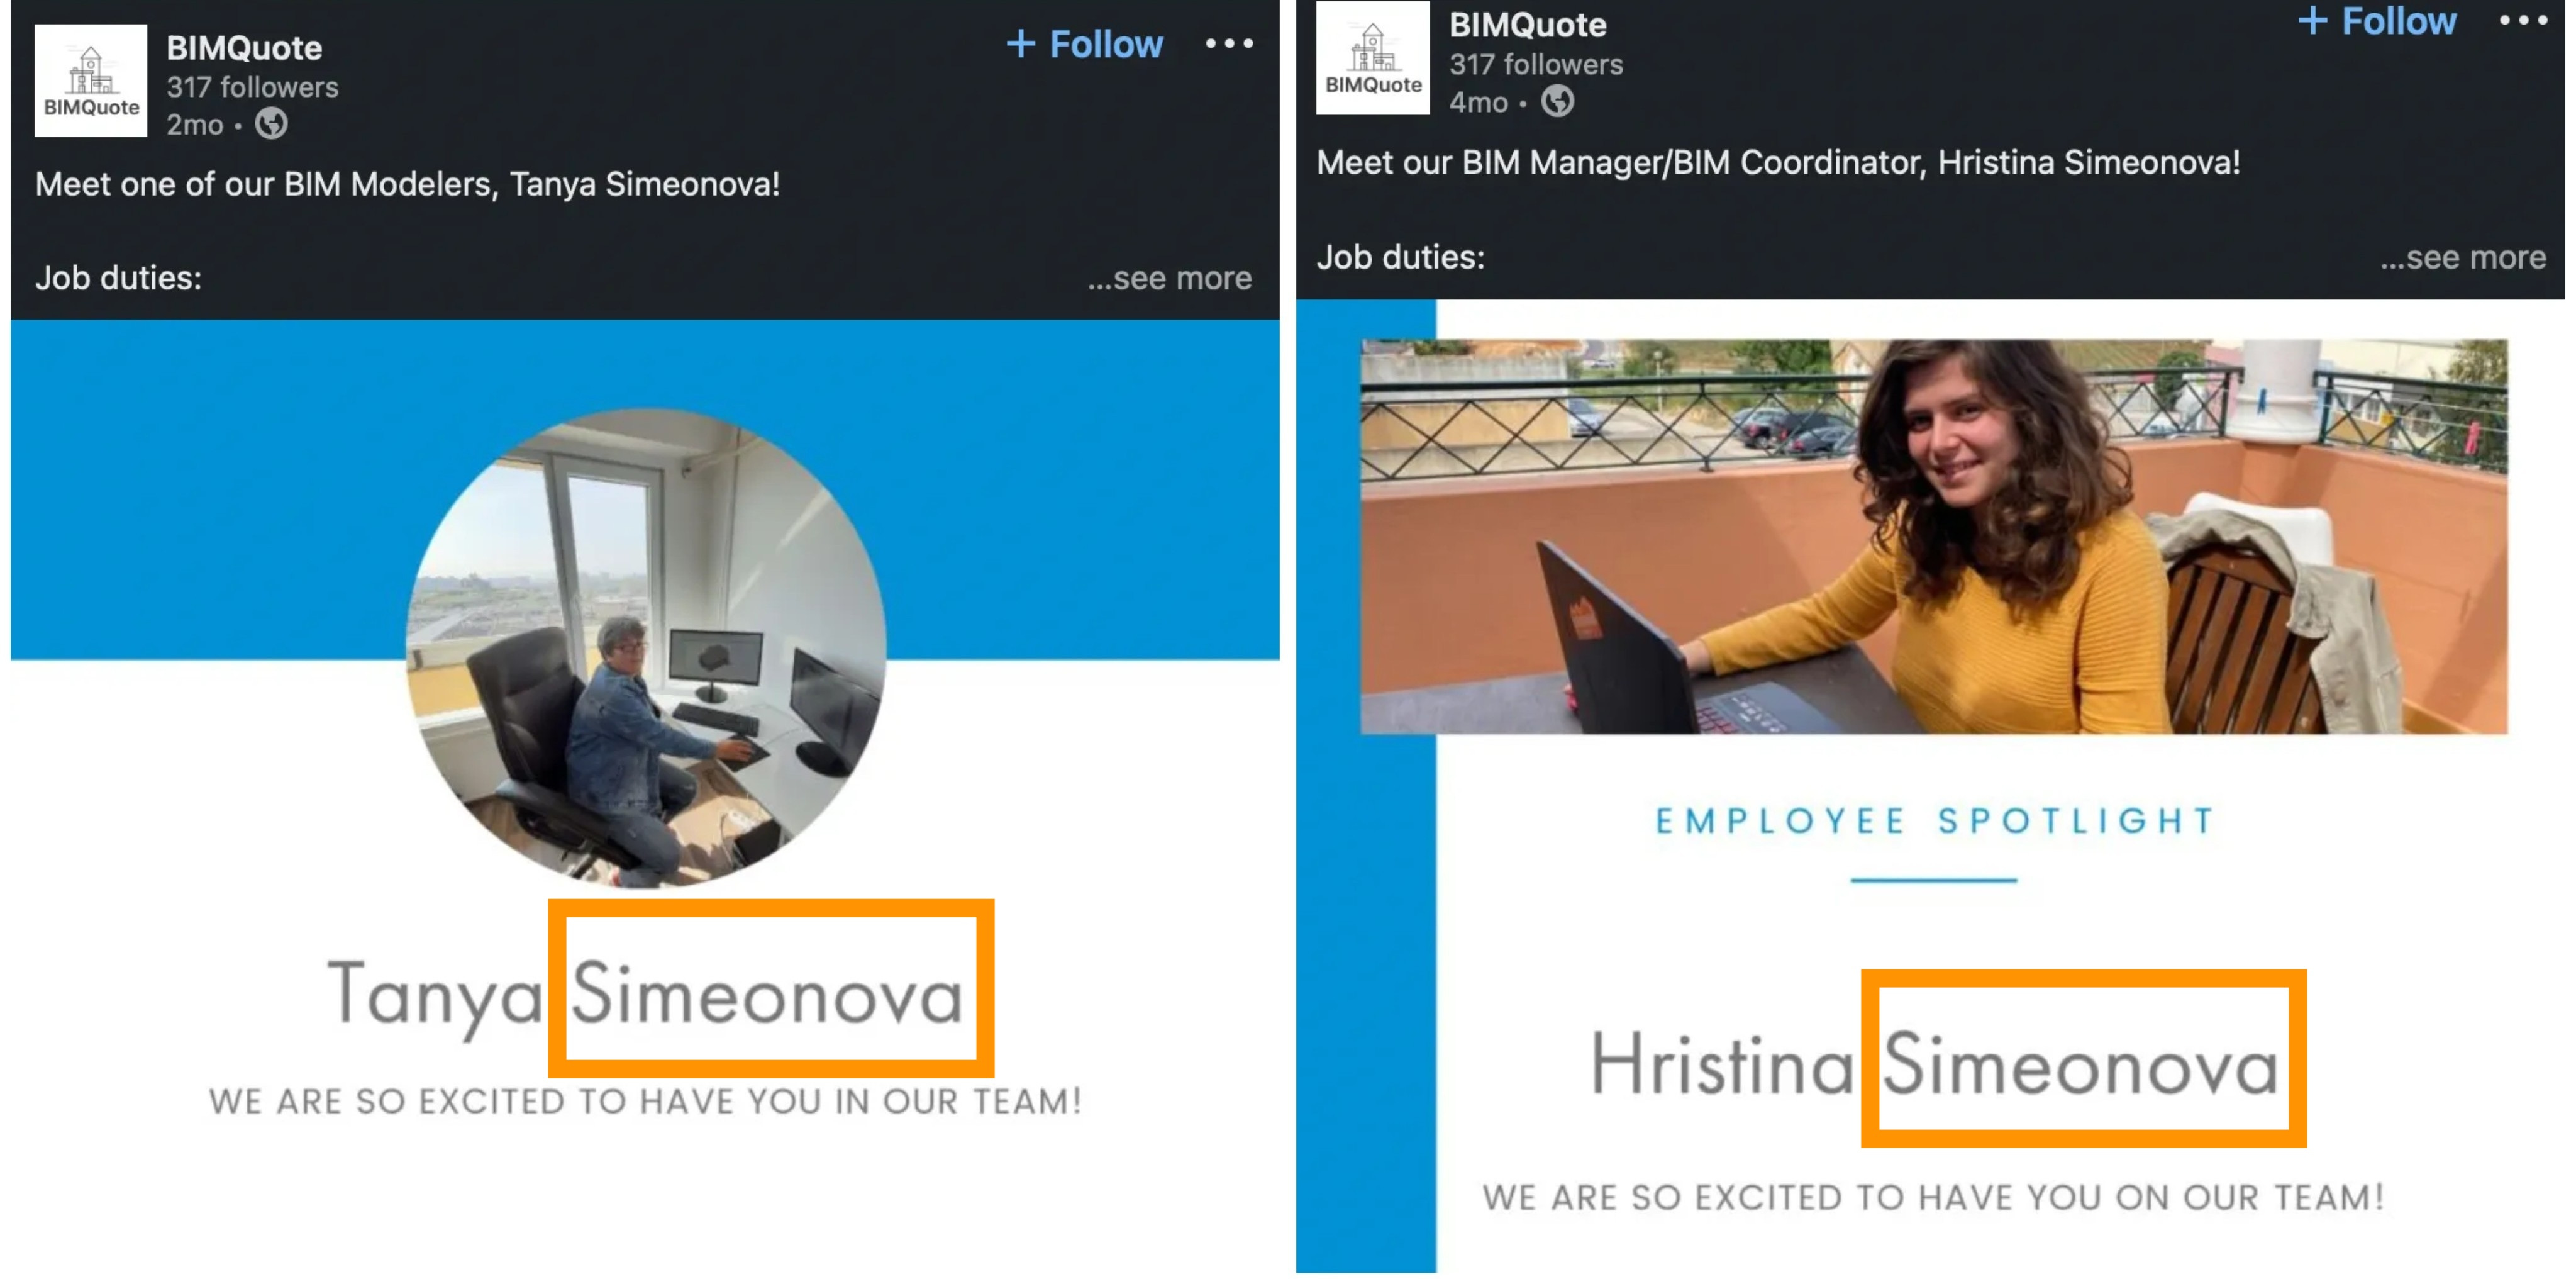Click the 317 followers text in the left post
This screenshot has height=1279, width=2576.
[252, 87]
